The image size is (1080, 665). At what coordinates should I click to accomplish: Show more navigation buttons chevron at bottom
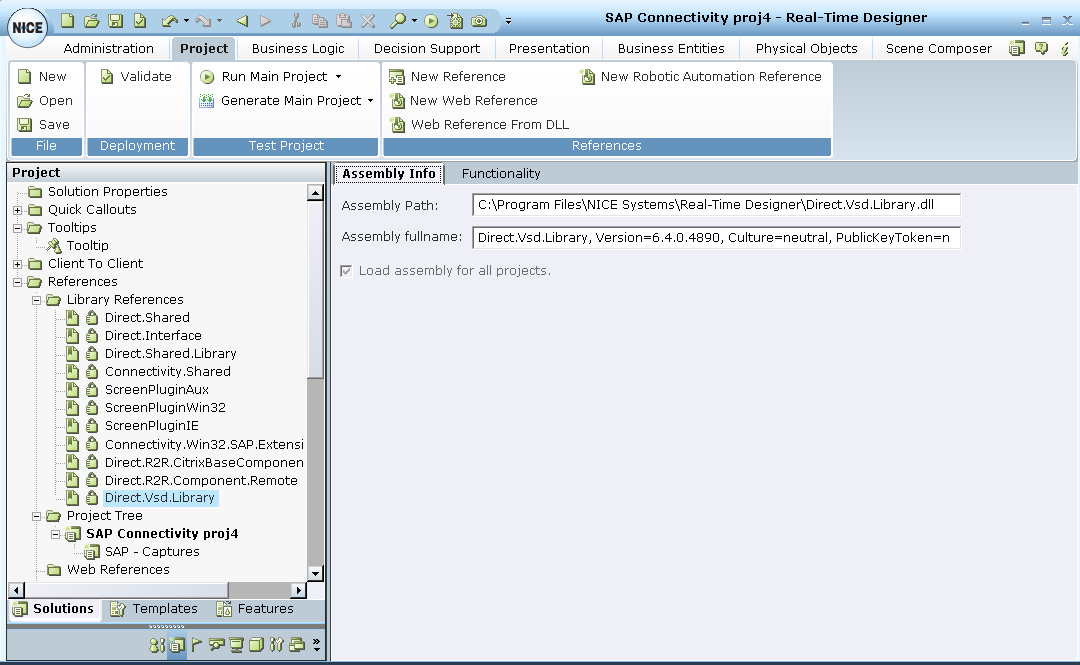pyautogui.click(x=316, y=645)
